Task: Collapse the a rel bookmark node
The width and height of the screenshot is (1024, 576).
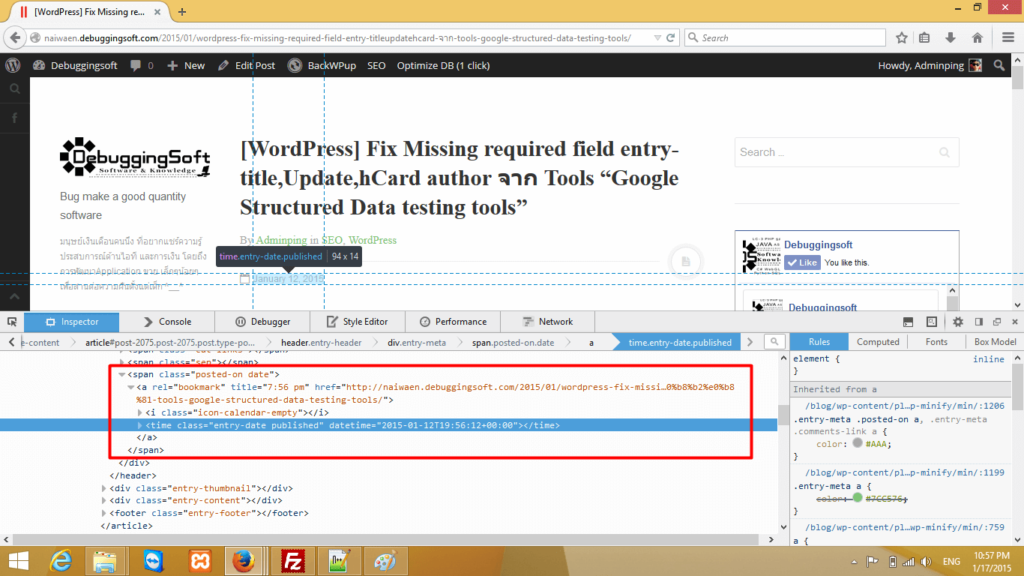Action: tap(131, 387)
